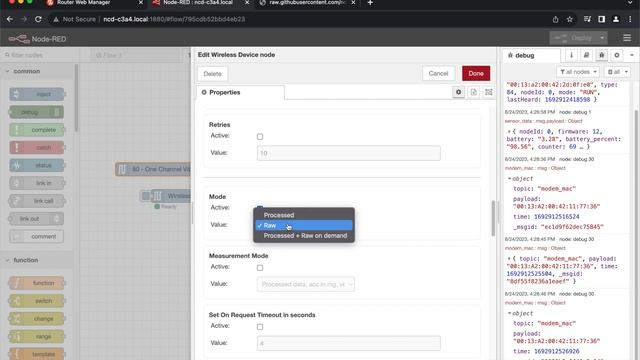Select the Properties tab

(240, 92)
